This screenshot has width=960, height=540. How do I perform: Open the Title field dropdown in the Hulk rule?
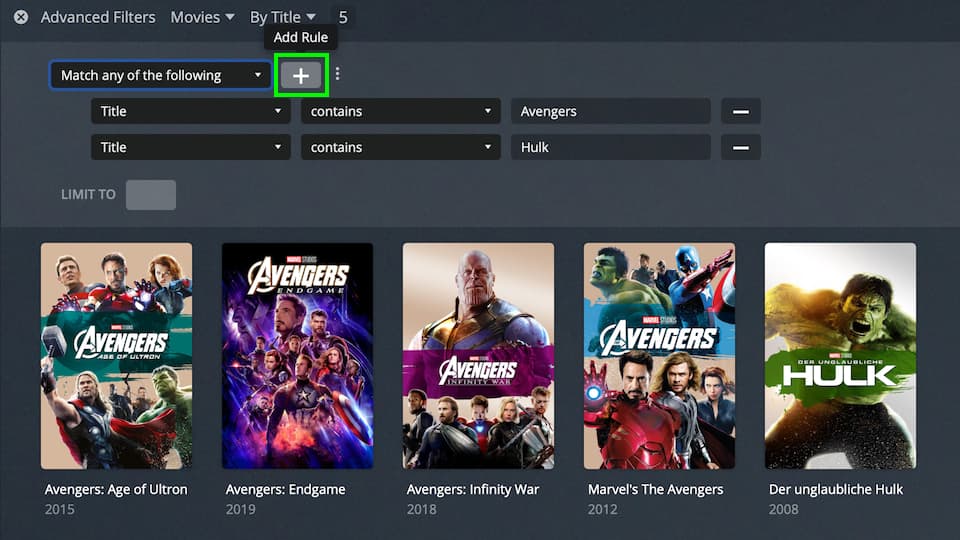[191, 148]
